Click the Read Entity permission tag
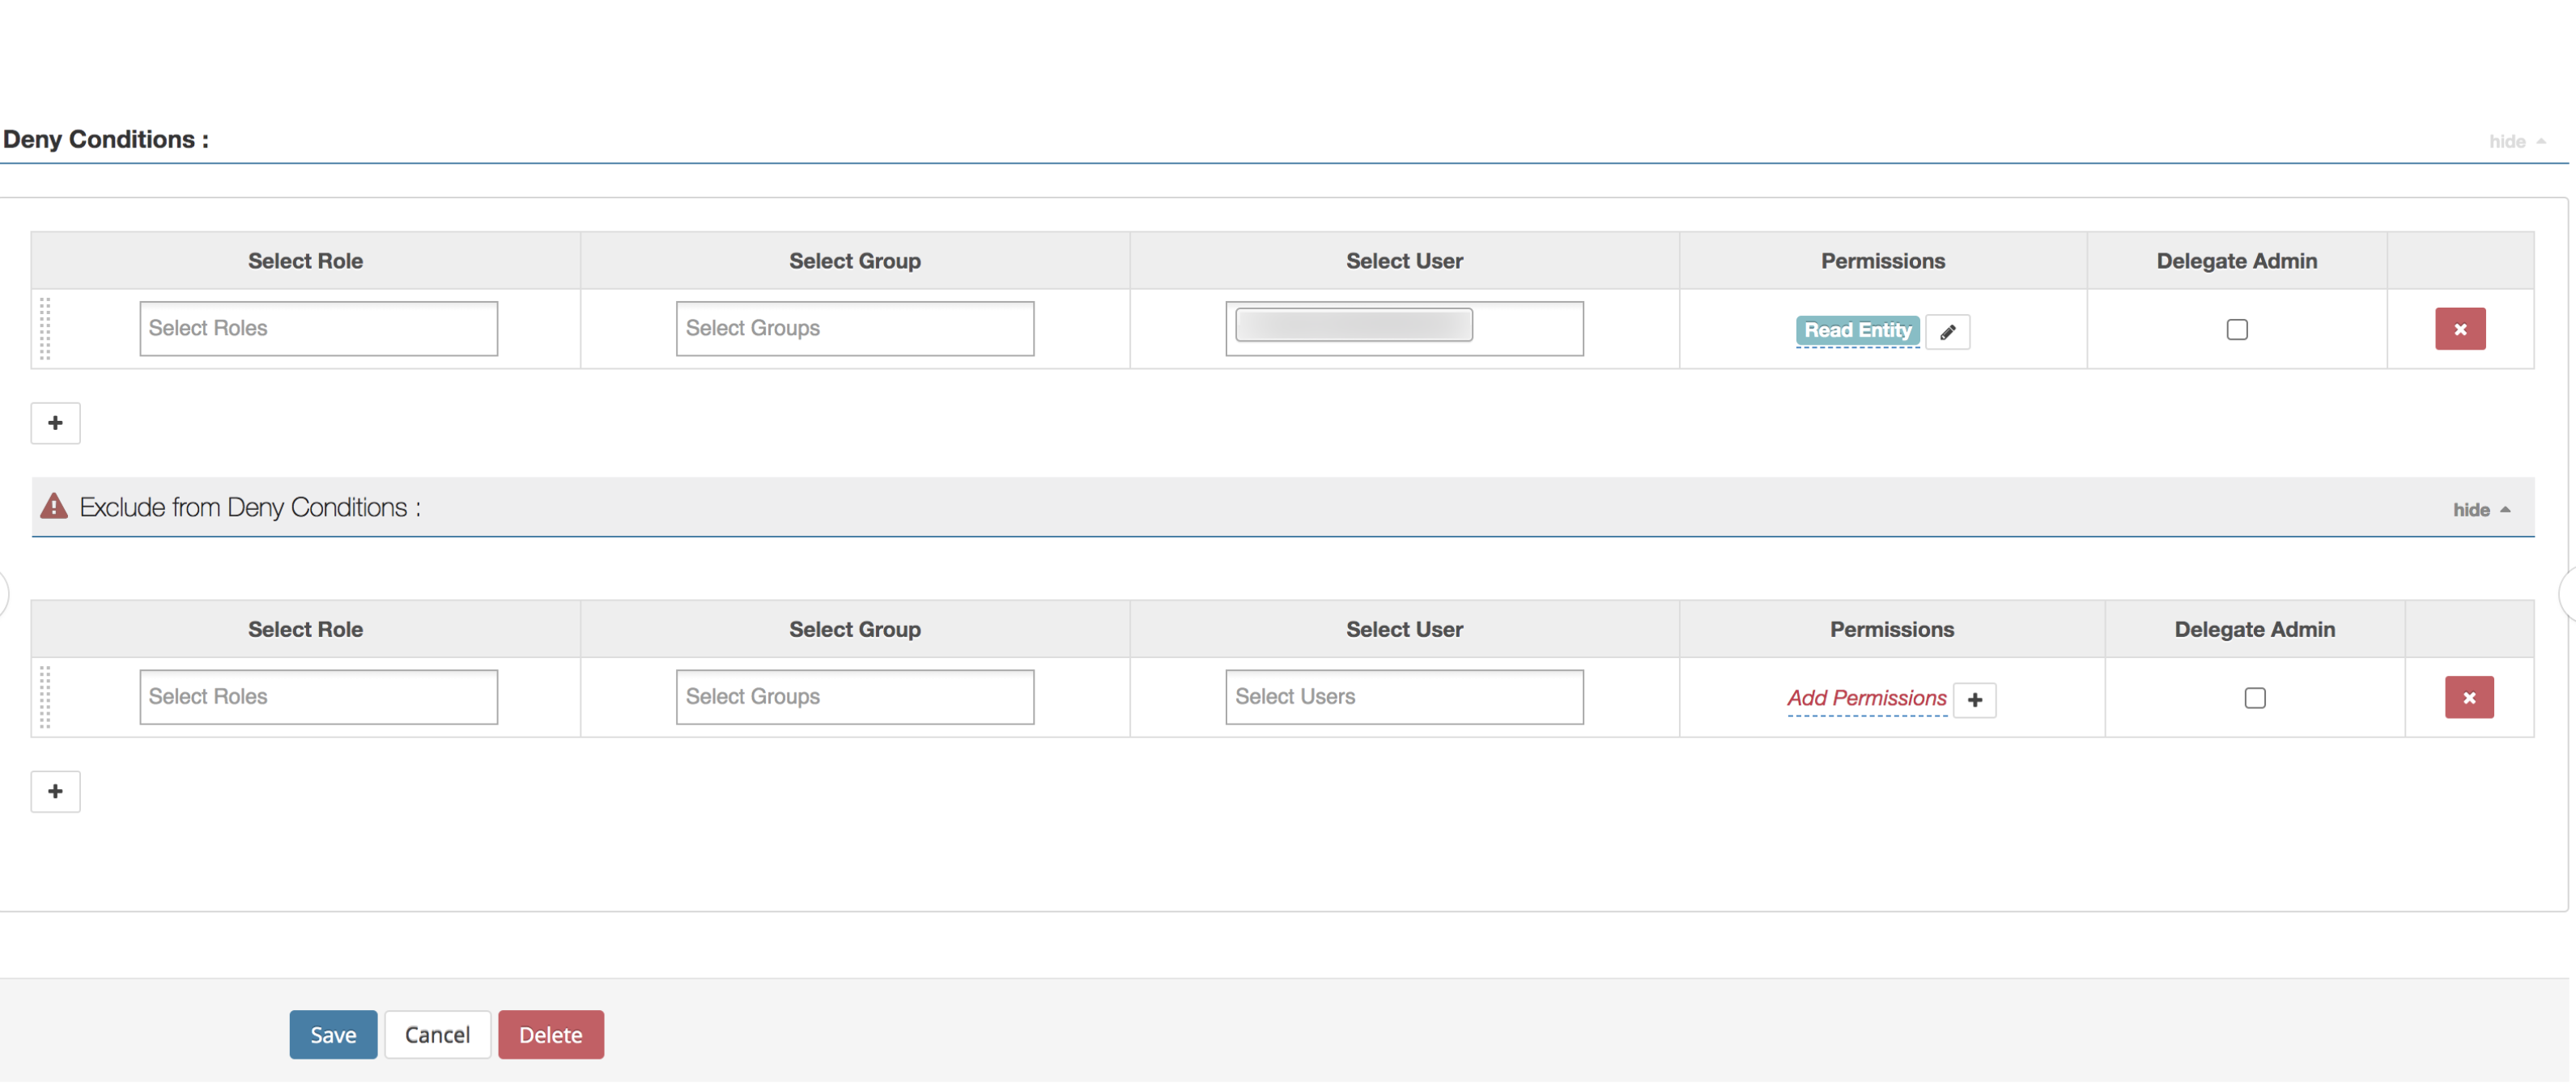 (1856, 330)
